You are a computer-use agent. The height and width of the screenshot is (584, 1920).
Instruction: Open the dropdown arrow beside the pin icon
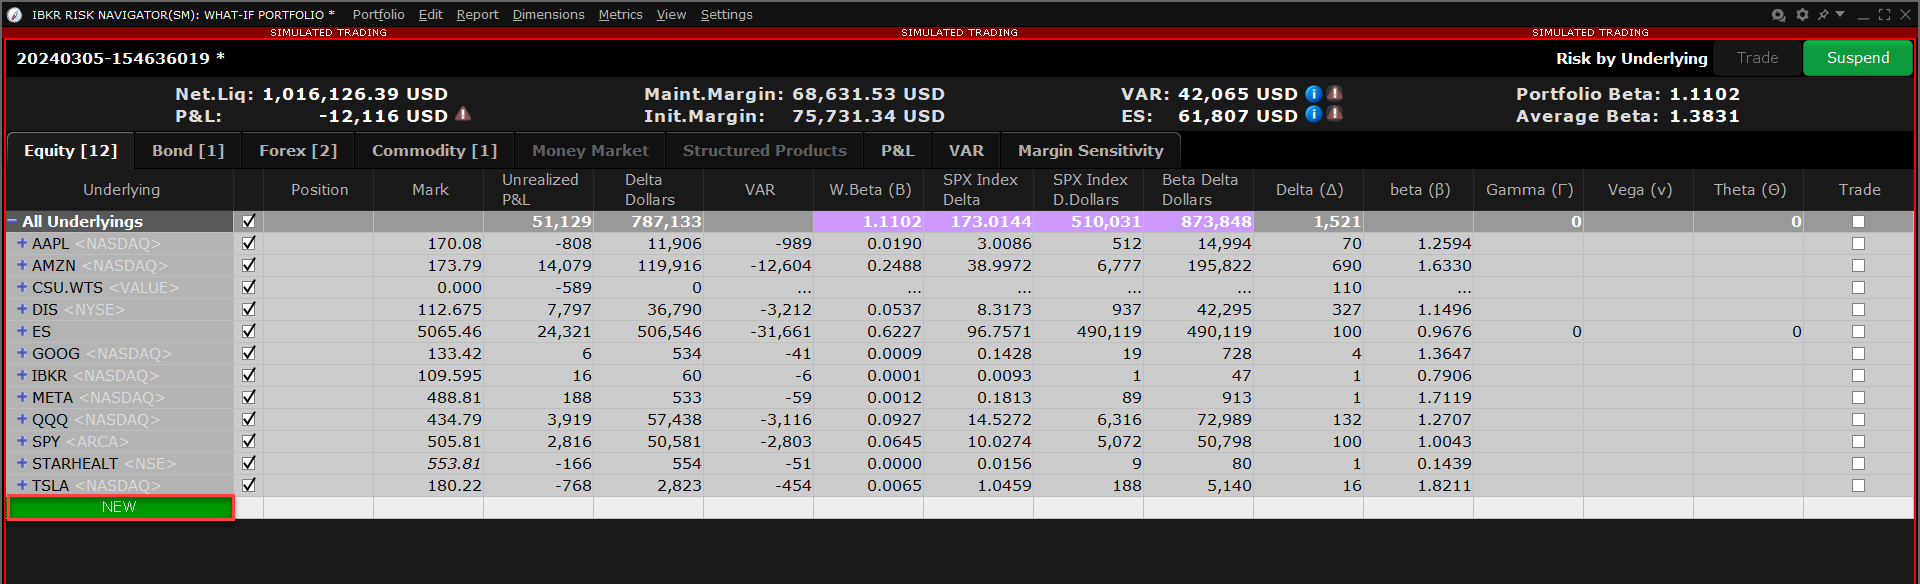point(1840,14)
